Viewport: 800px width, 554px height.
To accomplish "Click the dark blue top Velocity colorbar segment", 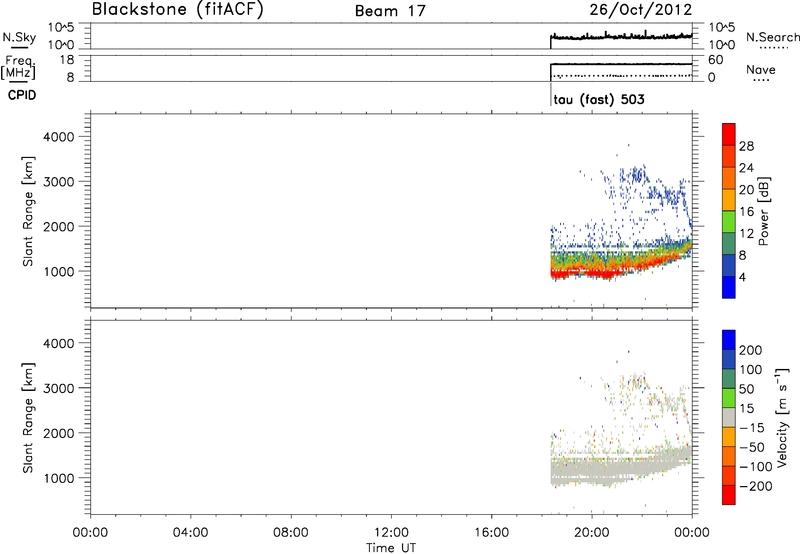I will pyautogui.click(x=729, y=340).
